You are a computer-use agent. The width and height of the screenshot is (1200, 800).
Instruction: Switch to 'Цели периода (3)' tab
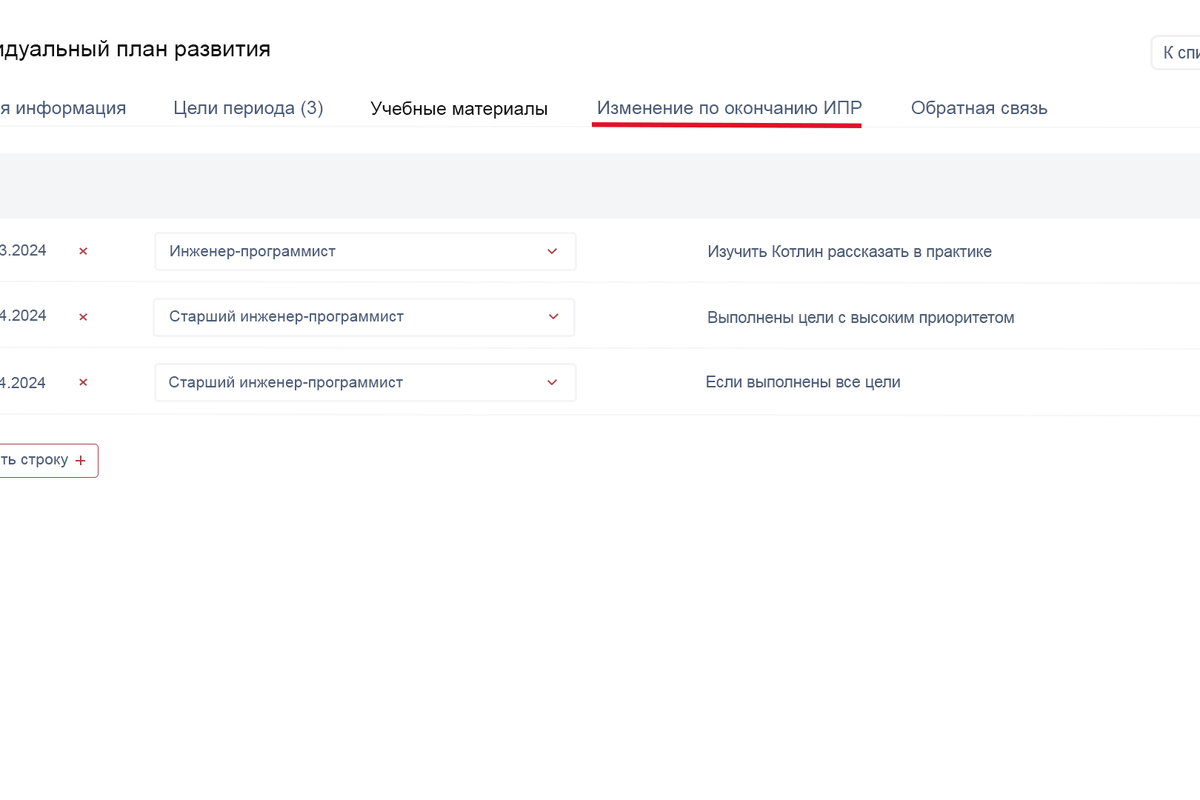point(248,108)
